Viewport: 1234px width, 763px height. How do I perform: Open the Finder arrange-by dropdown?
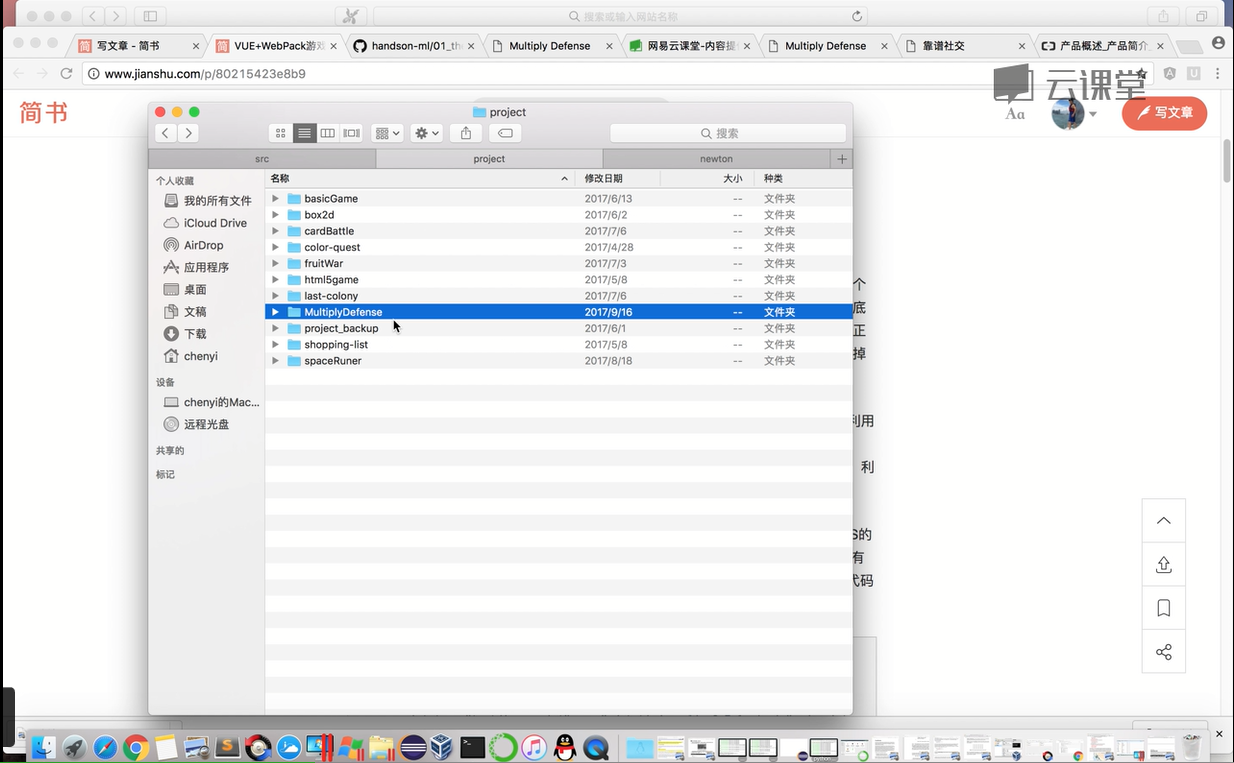tap(387, 133)
